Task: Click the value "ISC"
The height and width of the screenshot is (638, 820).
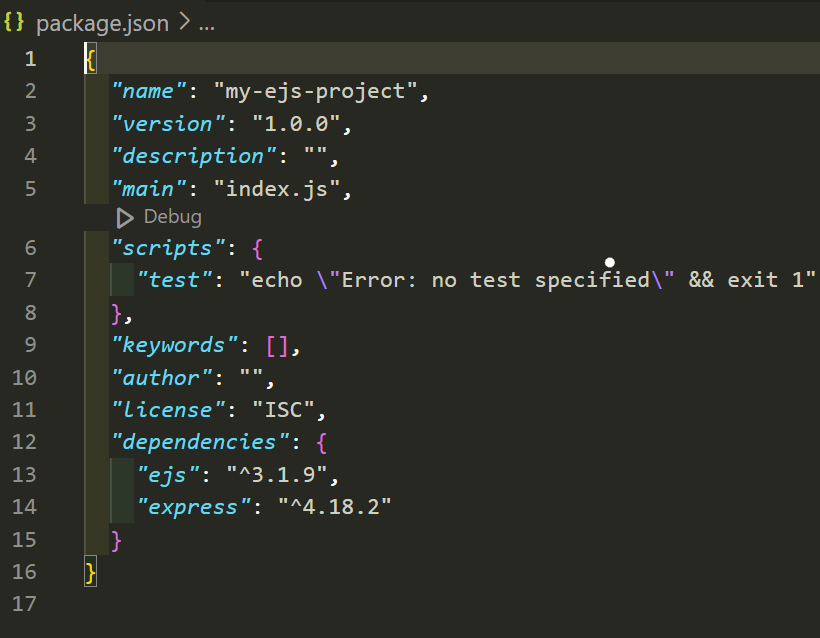Action: 283,410
